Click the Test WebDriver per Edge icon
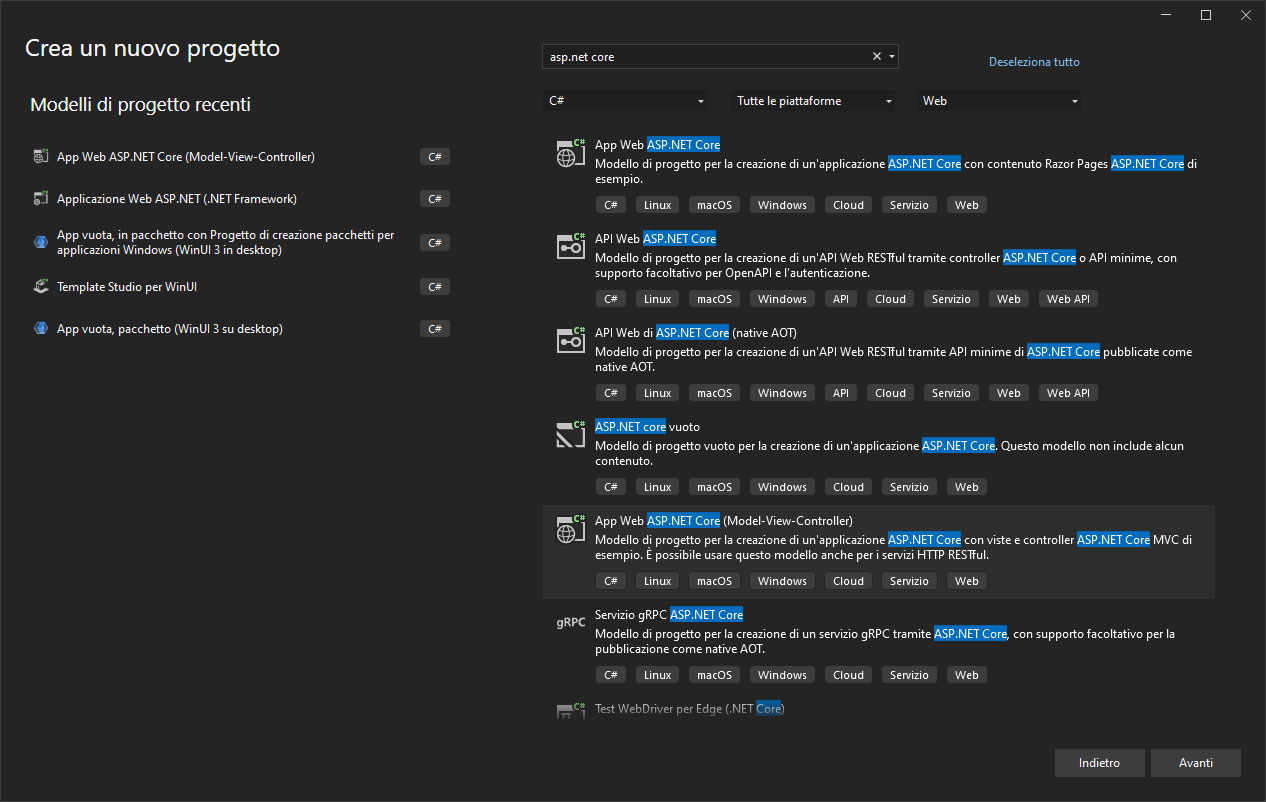This screenshot has height=802, width=1266. tap(570, 710)
